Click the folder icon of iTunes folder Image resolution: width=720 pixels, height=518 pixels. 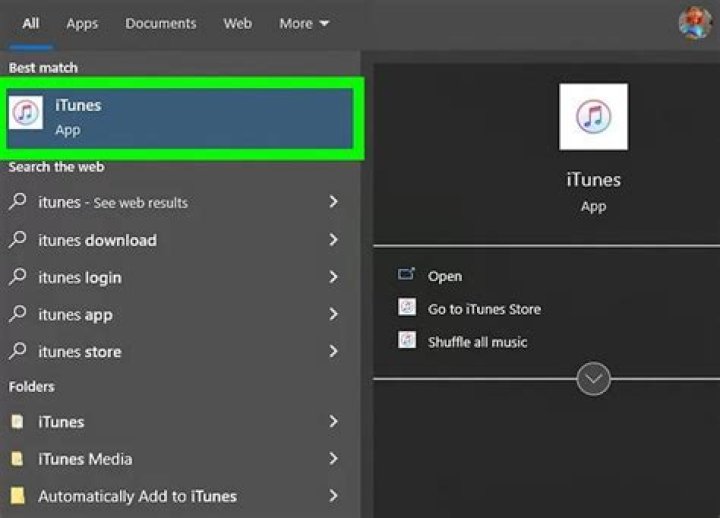coord(17,421)
